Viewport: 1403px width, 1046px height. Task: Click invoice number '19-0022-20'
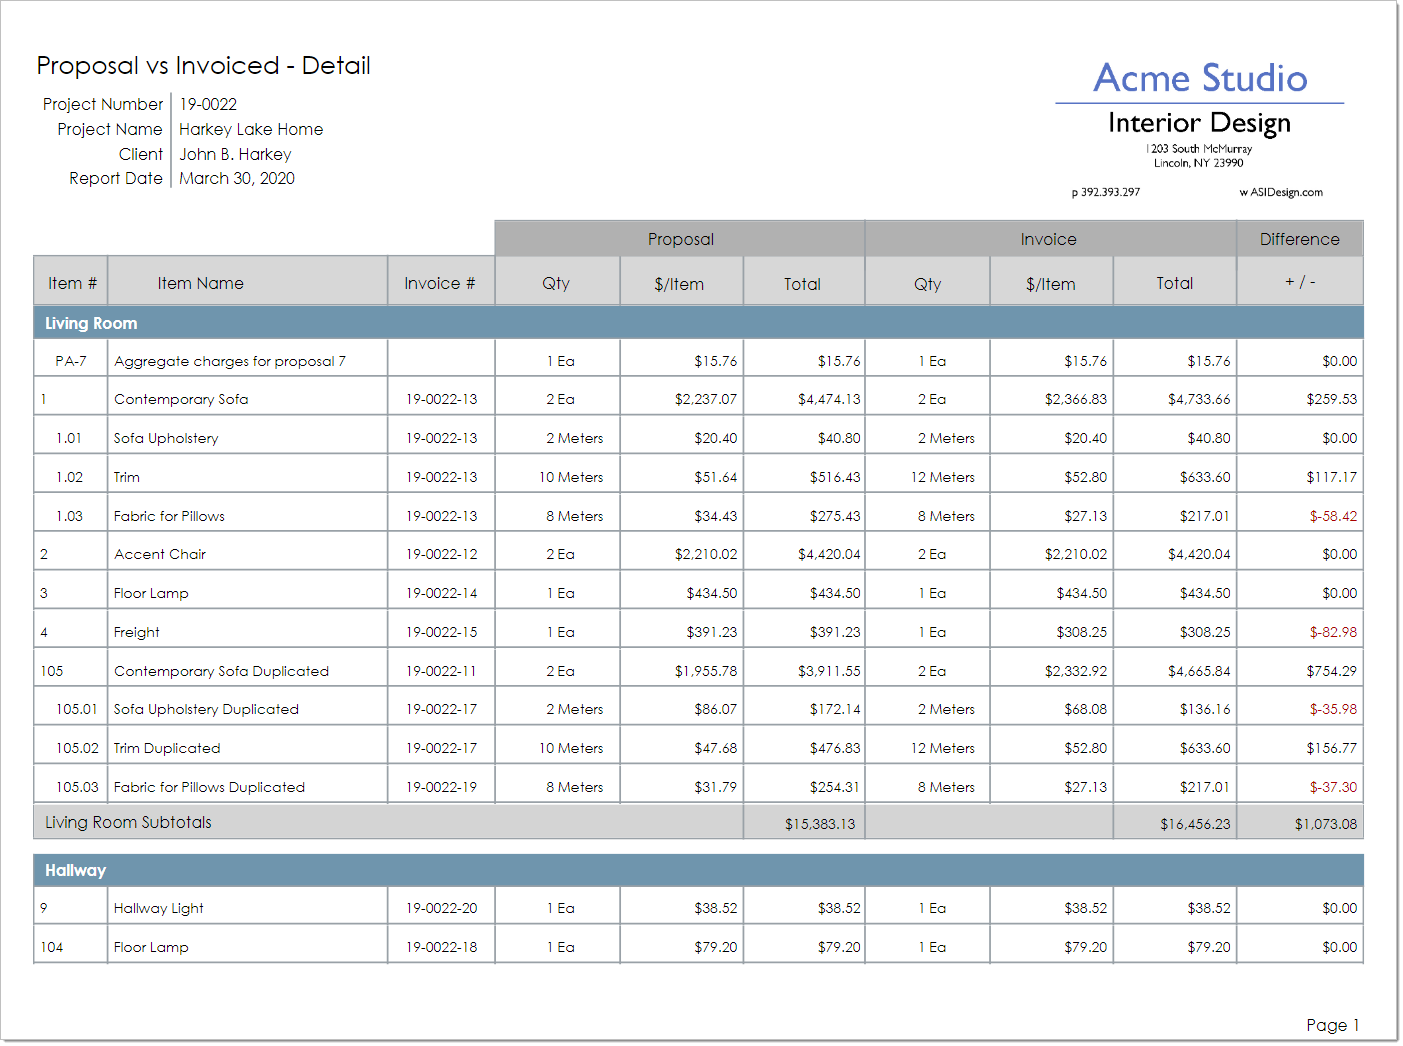[x=441, y=908]
